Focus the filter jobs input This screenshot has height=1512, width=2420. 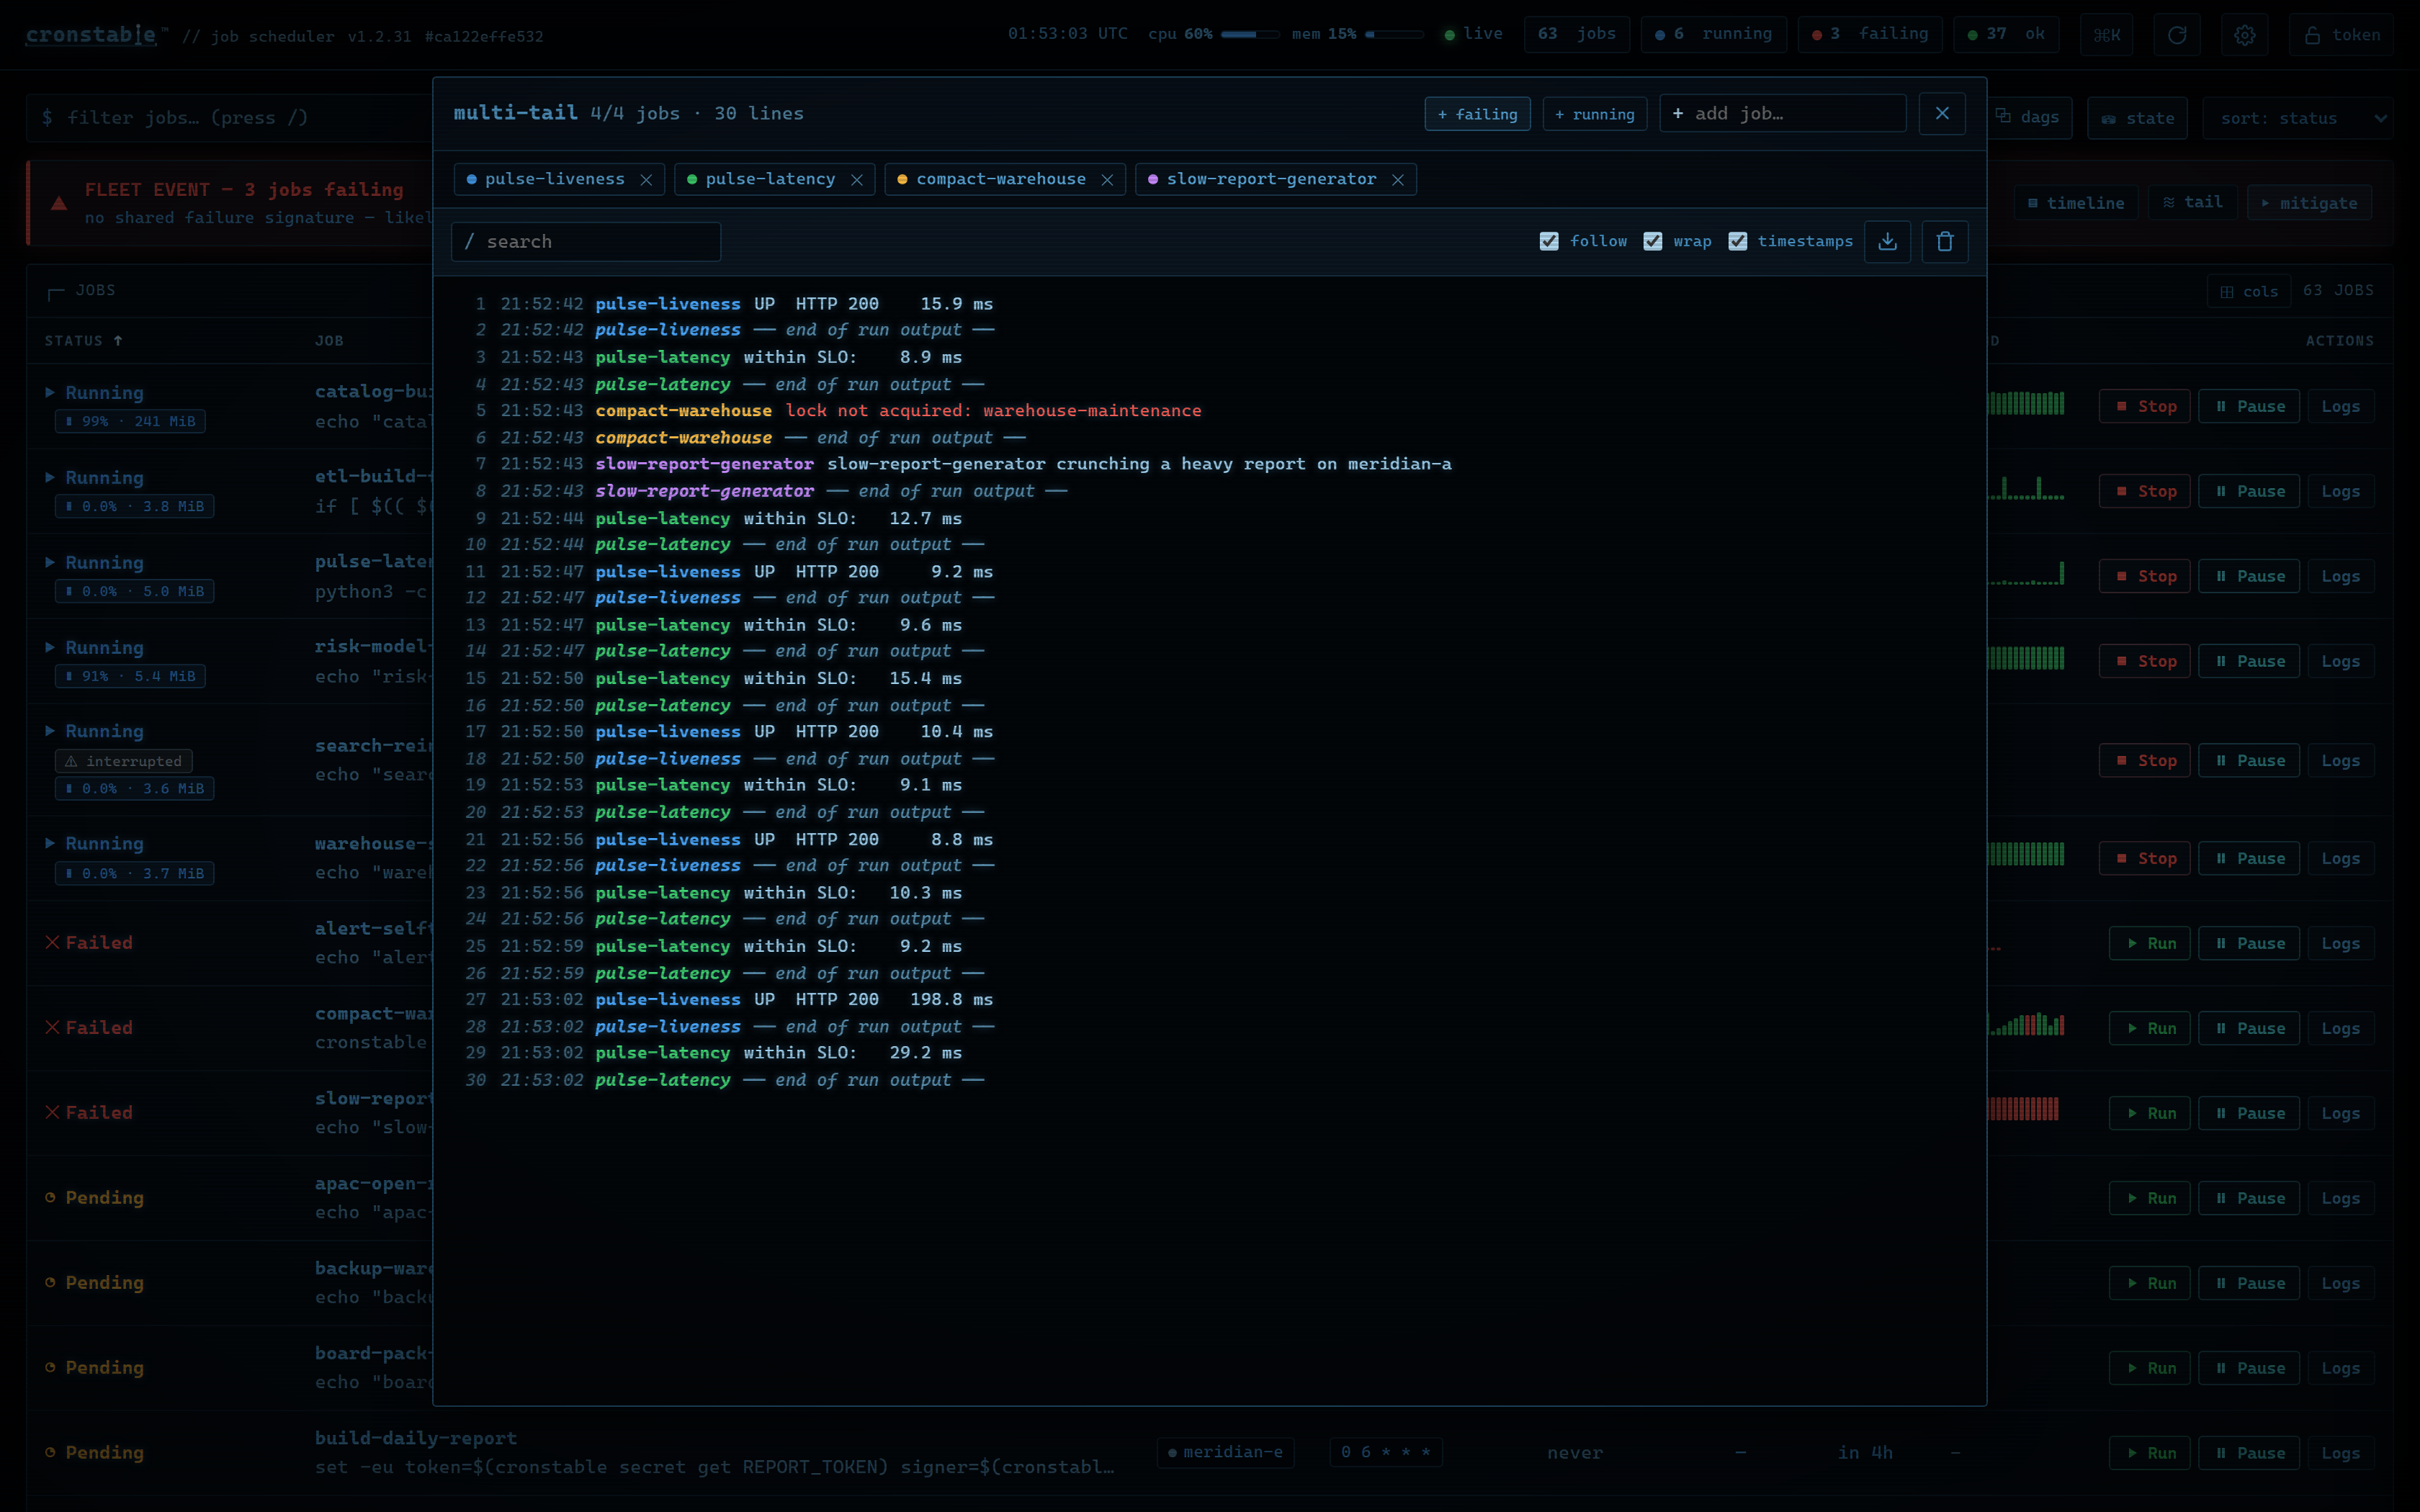(x=230, y=118)
